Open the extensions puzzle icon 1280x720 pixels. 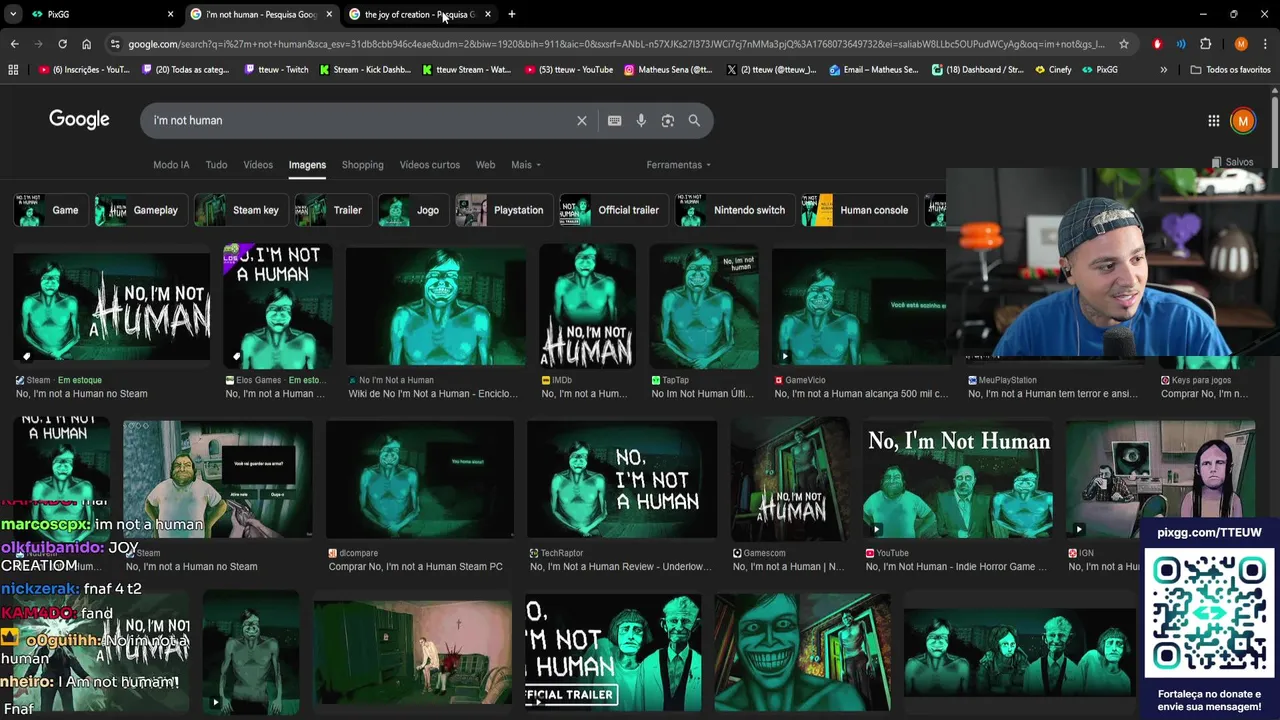pyautogui.click(x=1205, y=44)
